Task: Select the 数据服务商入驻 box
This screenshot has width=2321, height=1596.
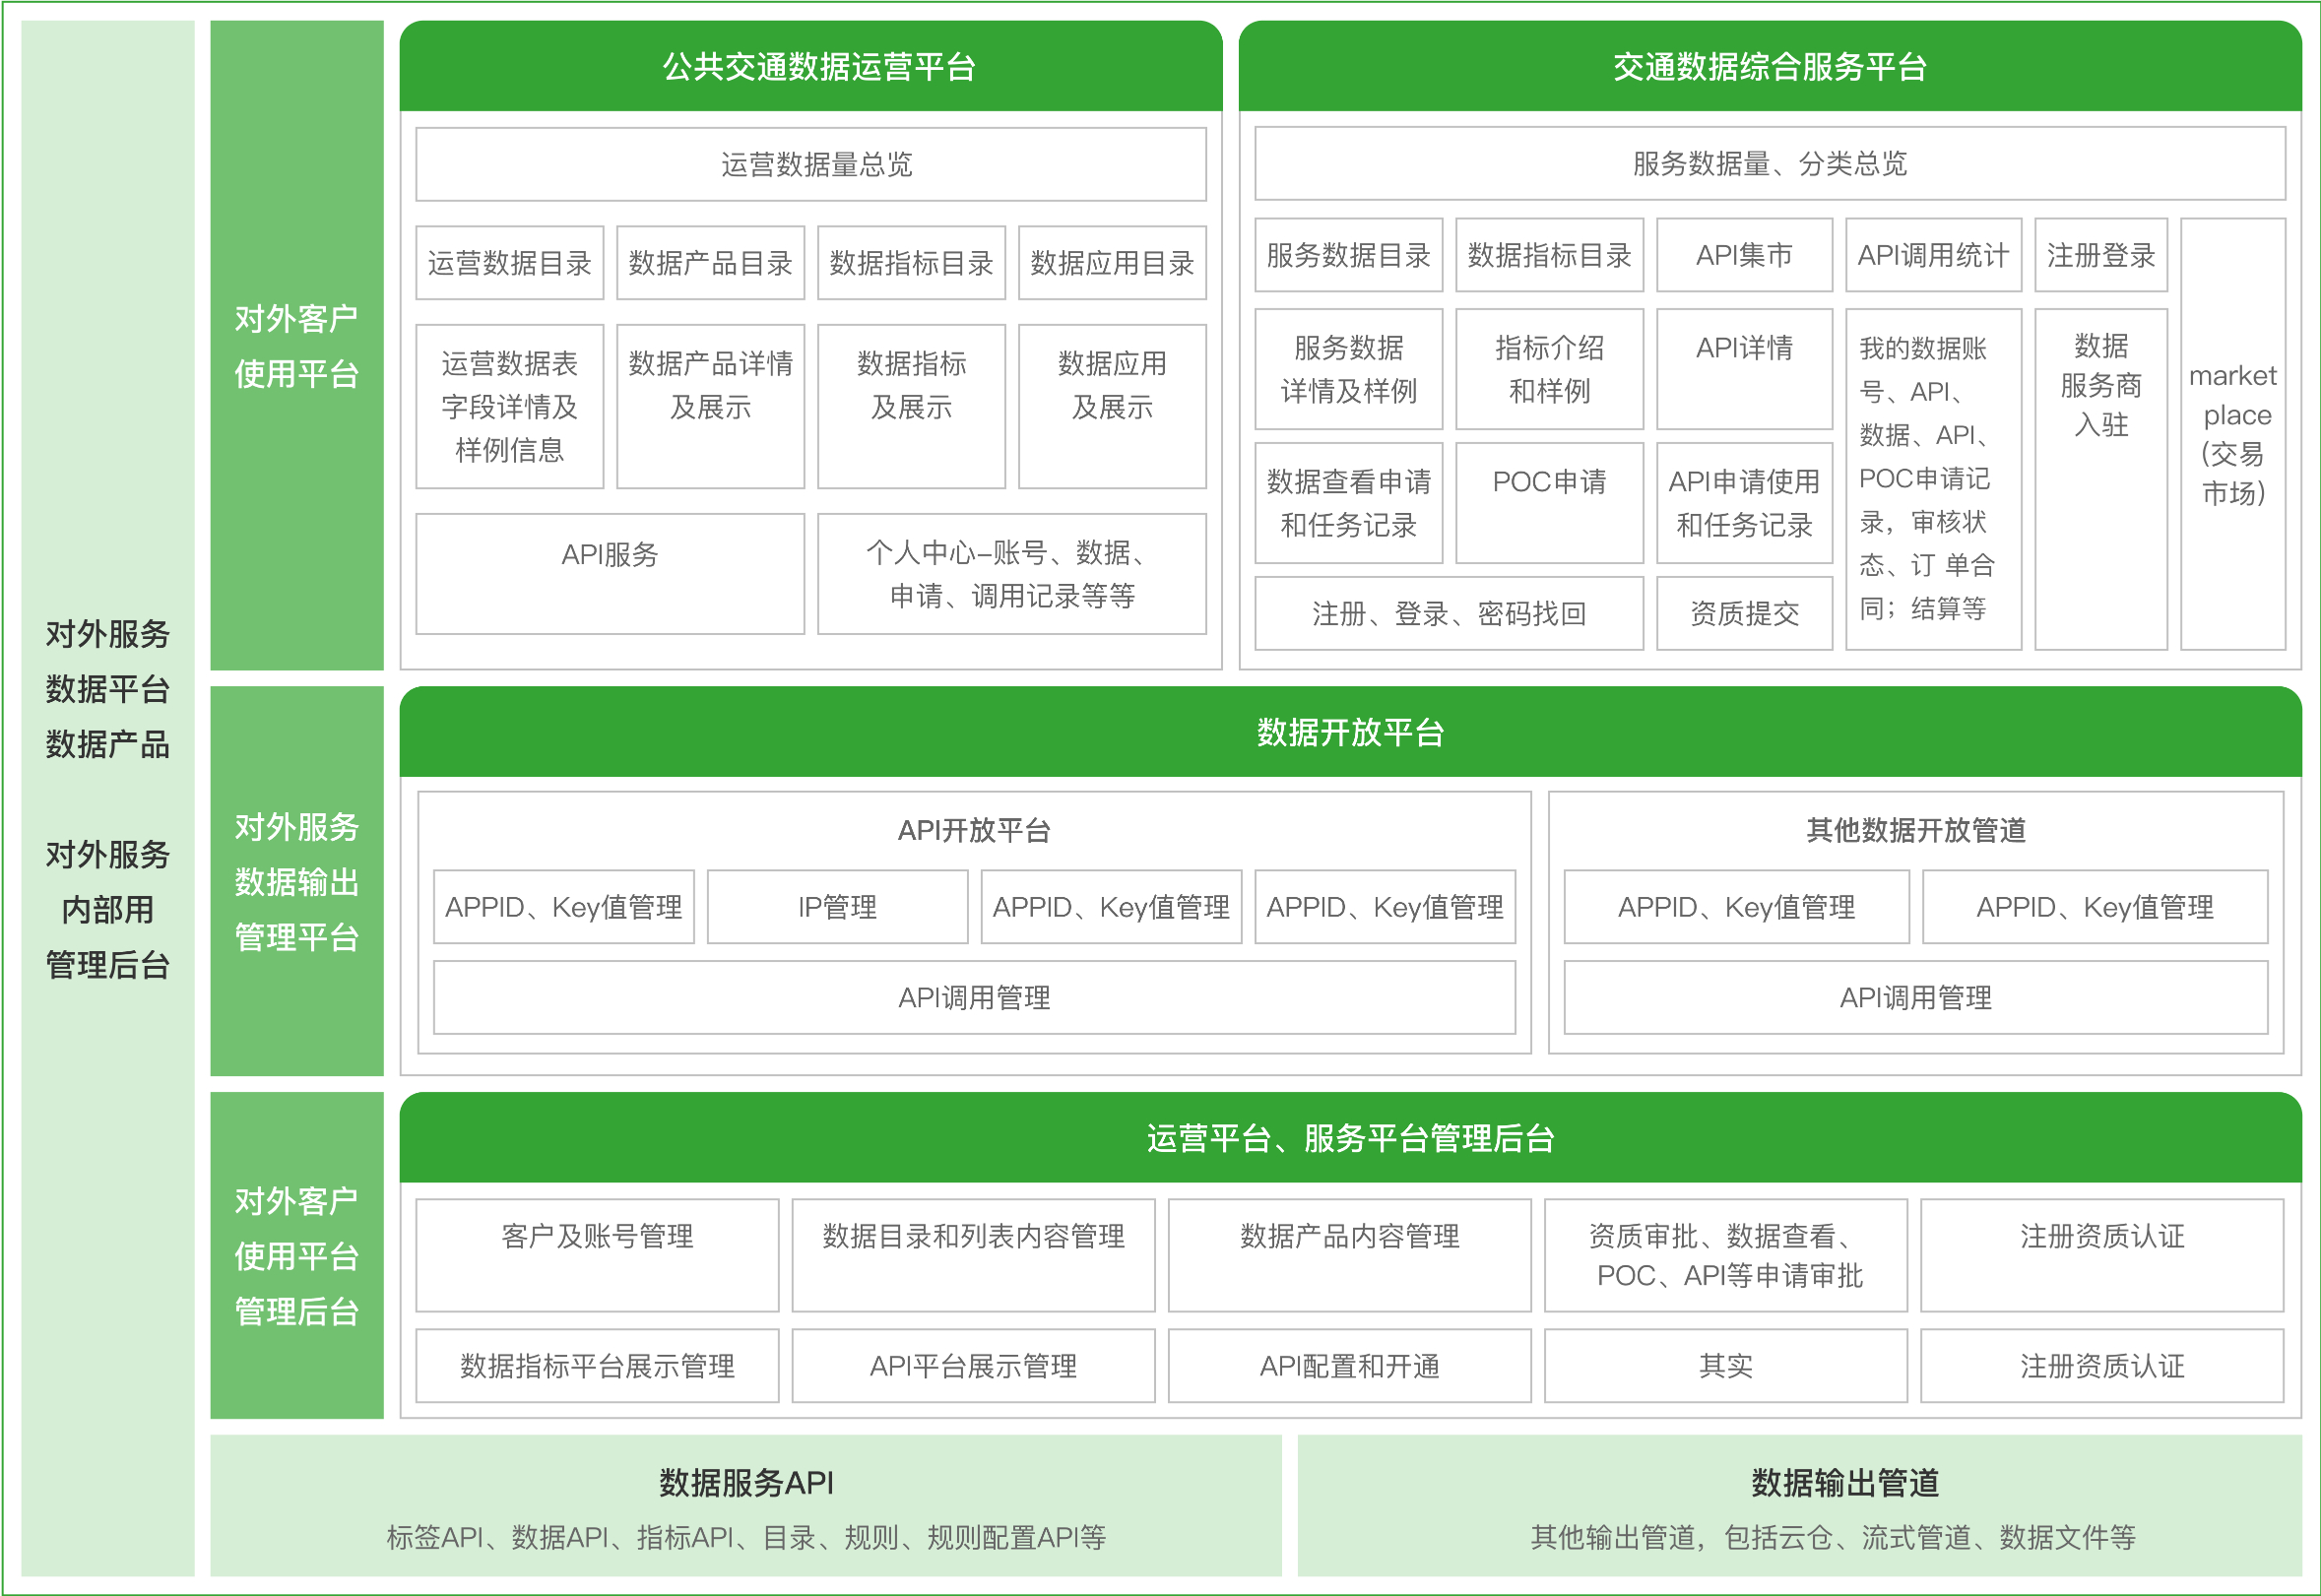Action: (x=2101, y=479)
